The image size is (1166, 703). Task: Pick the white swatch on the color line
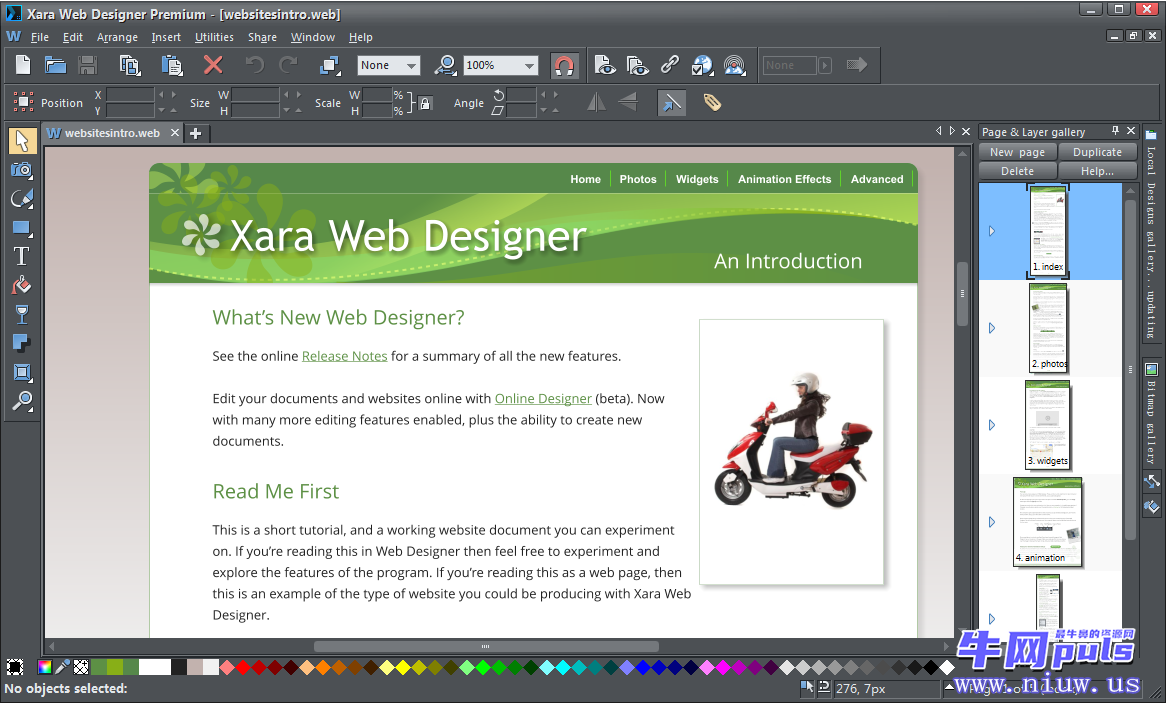click(155, 667)
